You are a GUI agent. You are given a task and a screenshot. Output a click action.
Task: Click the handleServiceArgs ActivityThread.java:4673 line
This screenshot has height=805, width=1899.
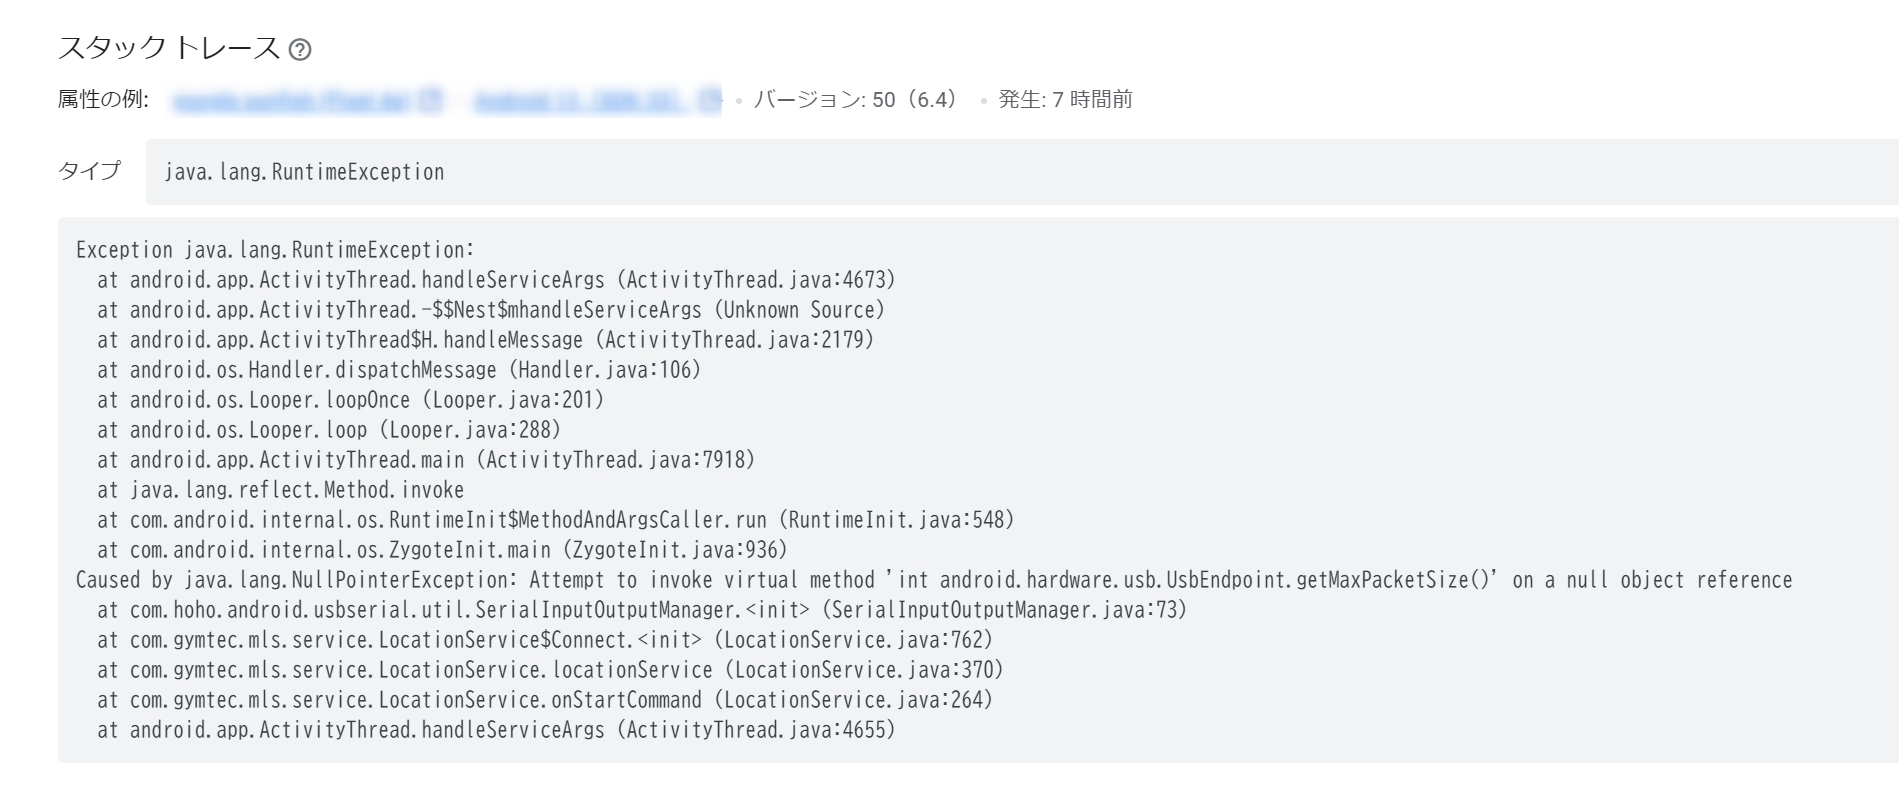(496, 280)
